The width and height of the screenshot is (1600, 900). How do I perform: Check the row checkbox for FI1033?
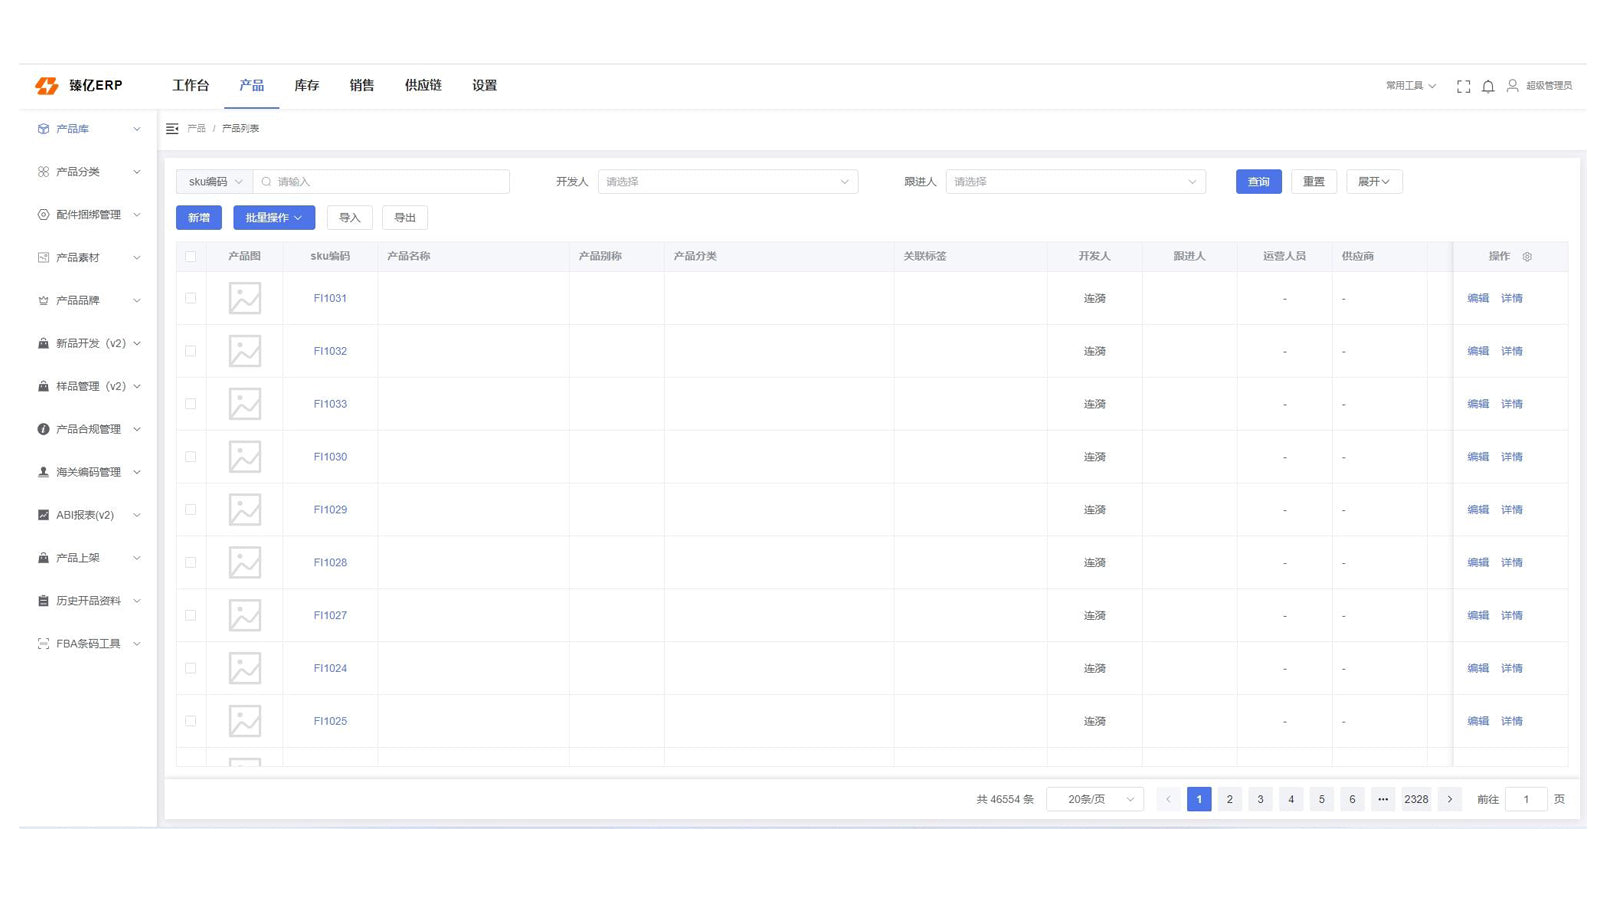(191, 404)
